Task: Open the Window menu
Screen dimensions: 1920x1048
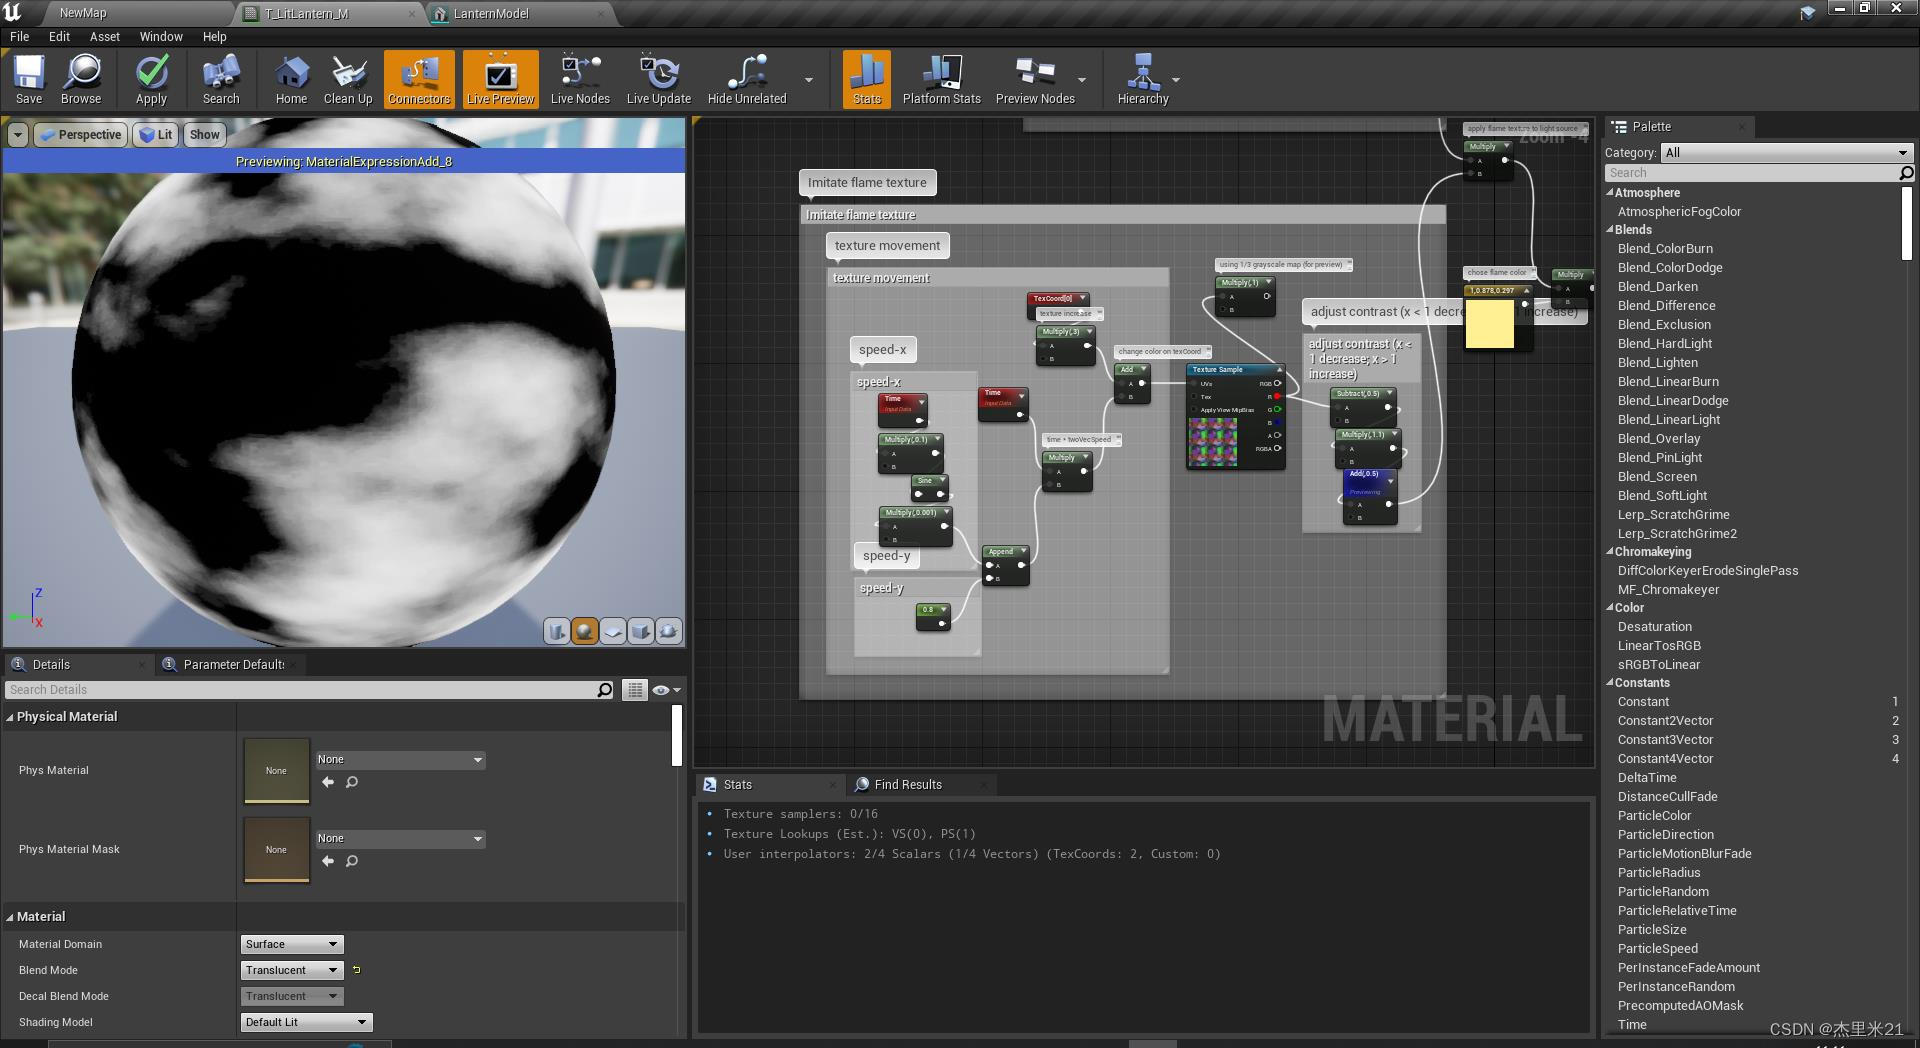Action: 160,36
